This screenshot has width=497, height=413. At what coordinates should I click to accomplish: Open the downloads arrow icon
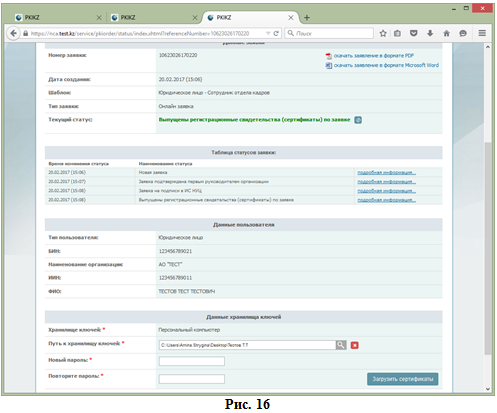pyautogui.click(x=430, y=33)
